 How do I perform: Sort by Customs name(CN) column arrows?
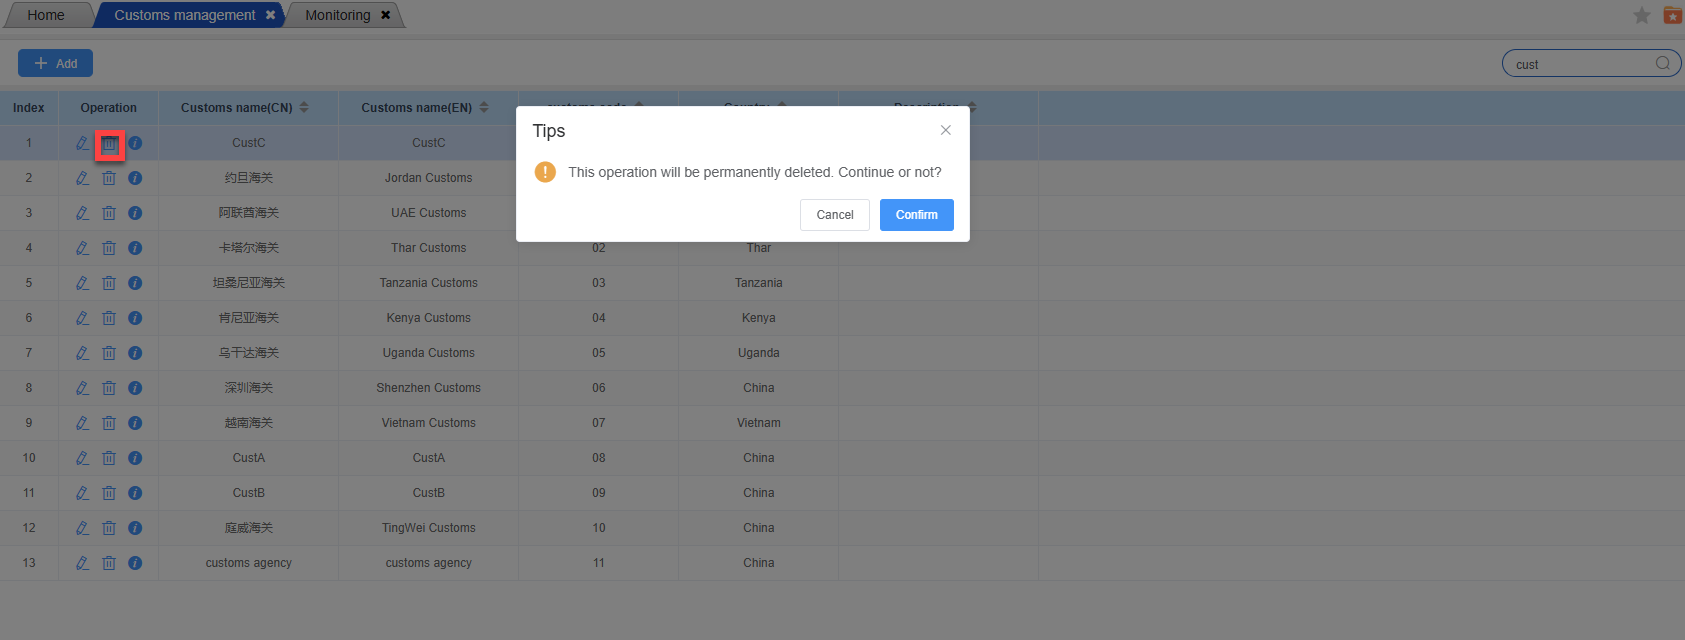[x=304, y=108]
